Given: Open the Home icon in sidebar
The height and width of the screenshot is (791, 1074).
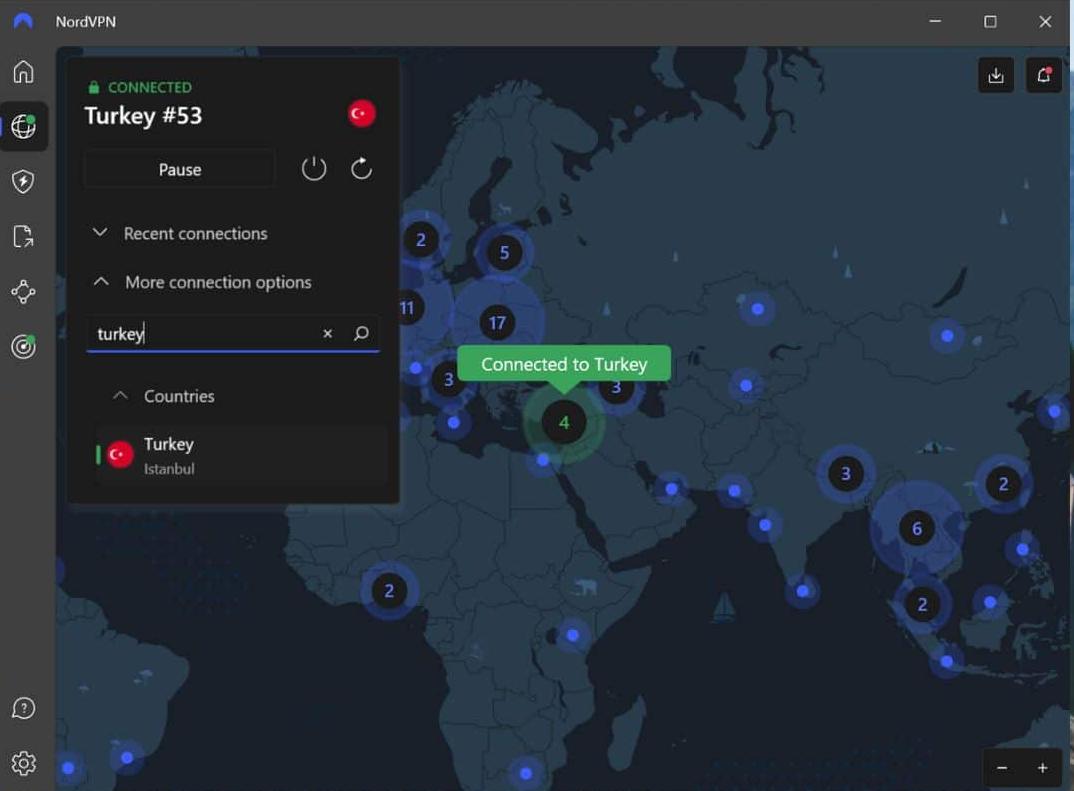Looking at the screenshot, I should pos(23,72).
